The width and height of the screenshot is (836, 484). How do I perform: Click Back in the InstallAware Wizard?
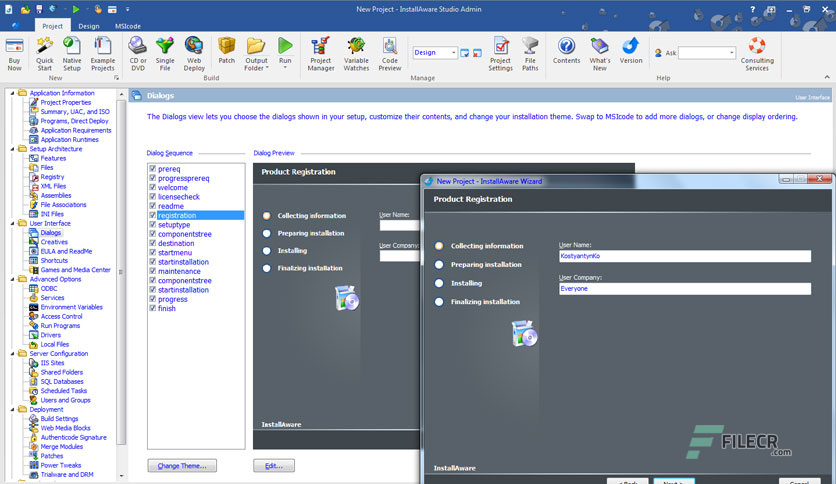[628, 481]
